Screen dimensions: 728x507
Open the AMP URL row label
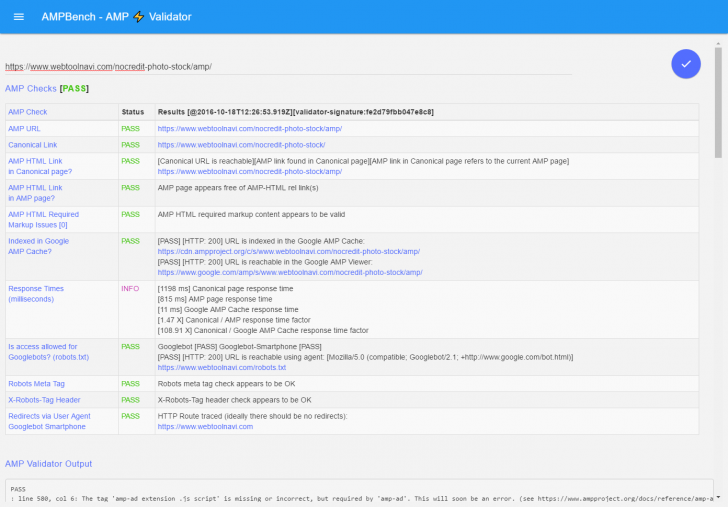(x=24, y=129)
